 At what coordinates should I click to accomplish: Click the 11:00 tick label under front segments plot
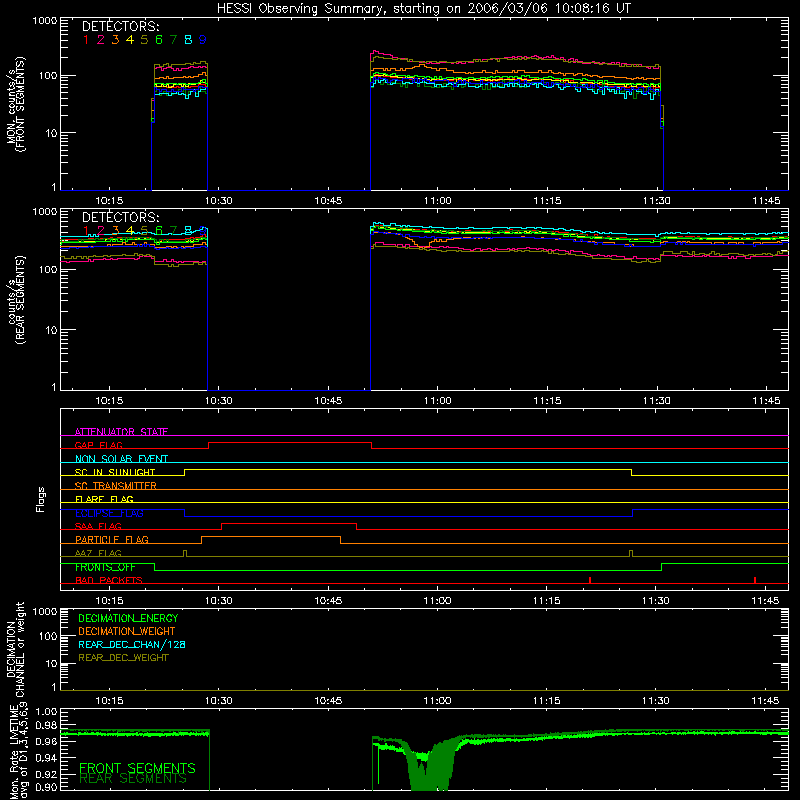click(x=437, y=201)
